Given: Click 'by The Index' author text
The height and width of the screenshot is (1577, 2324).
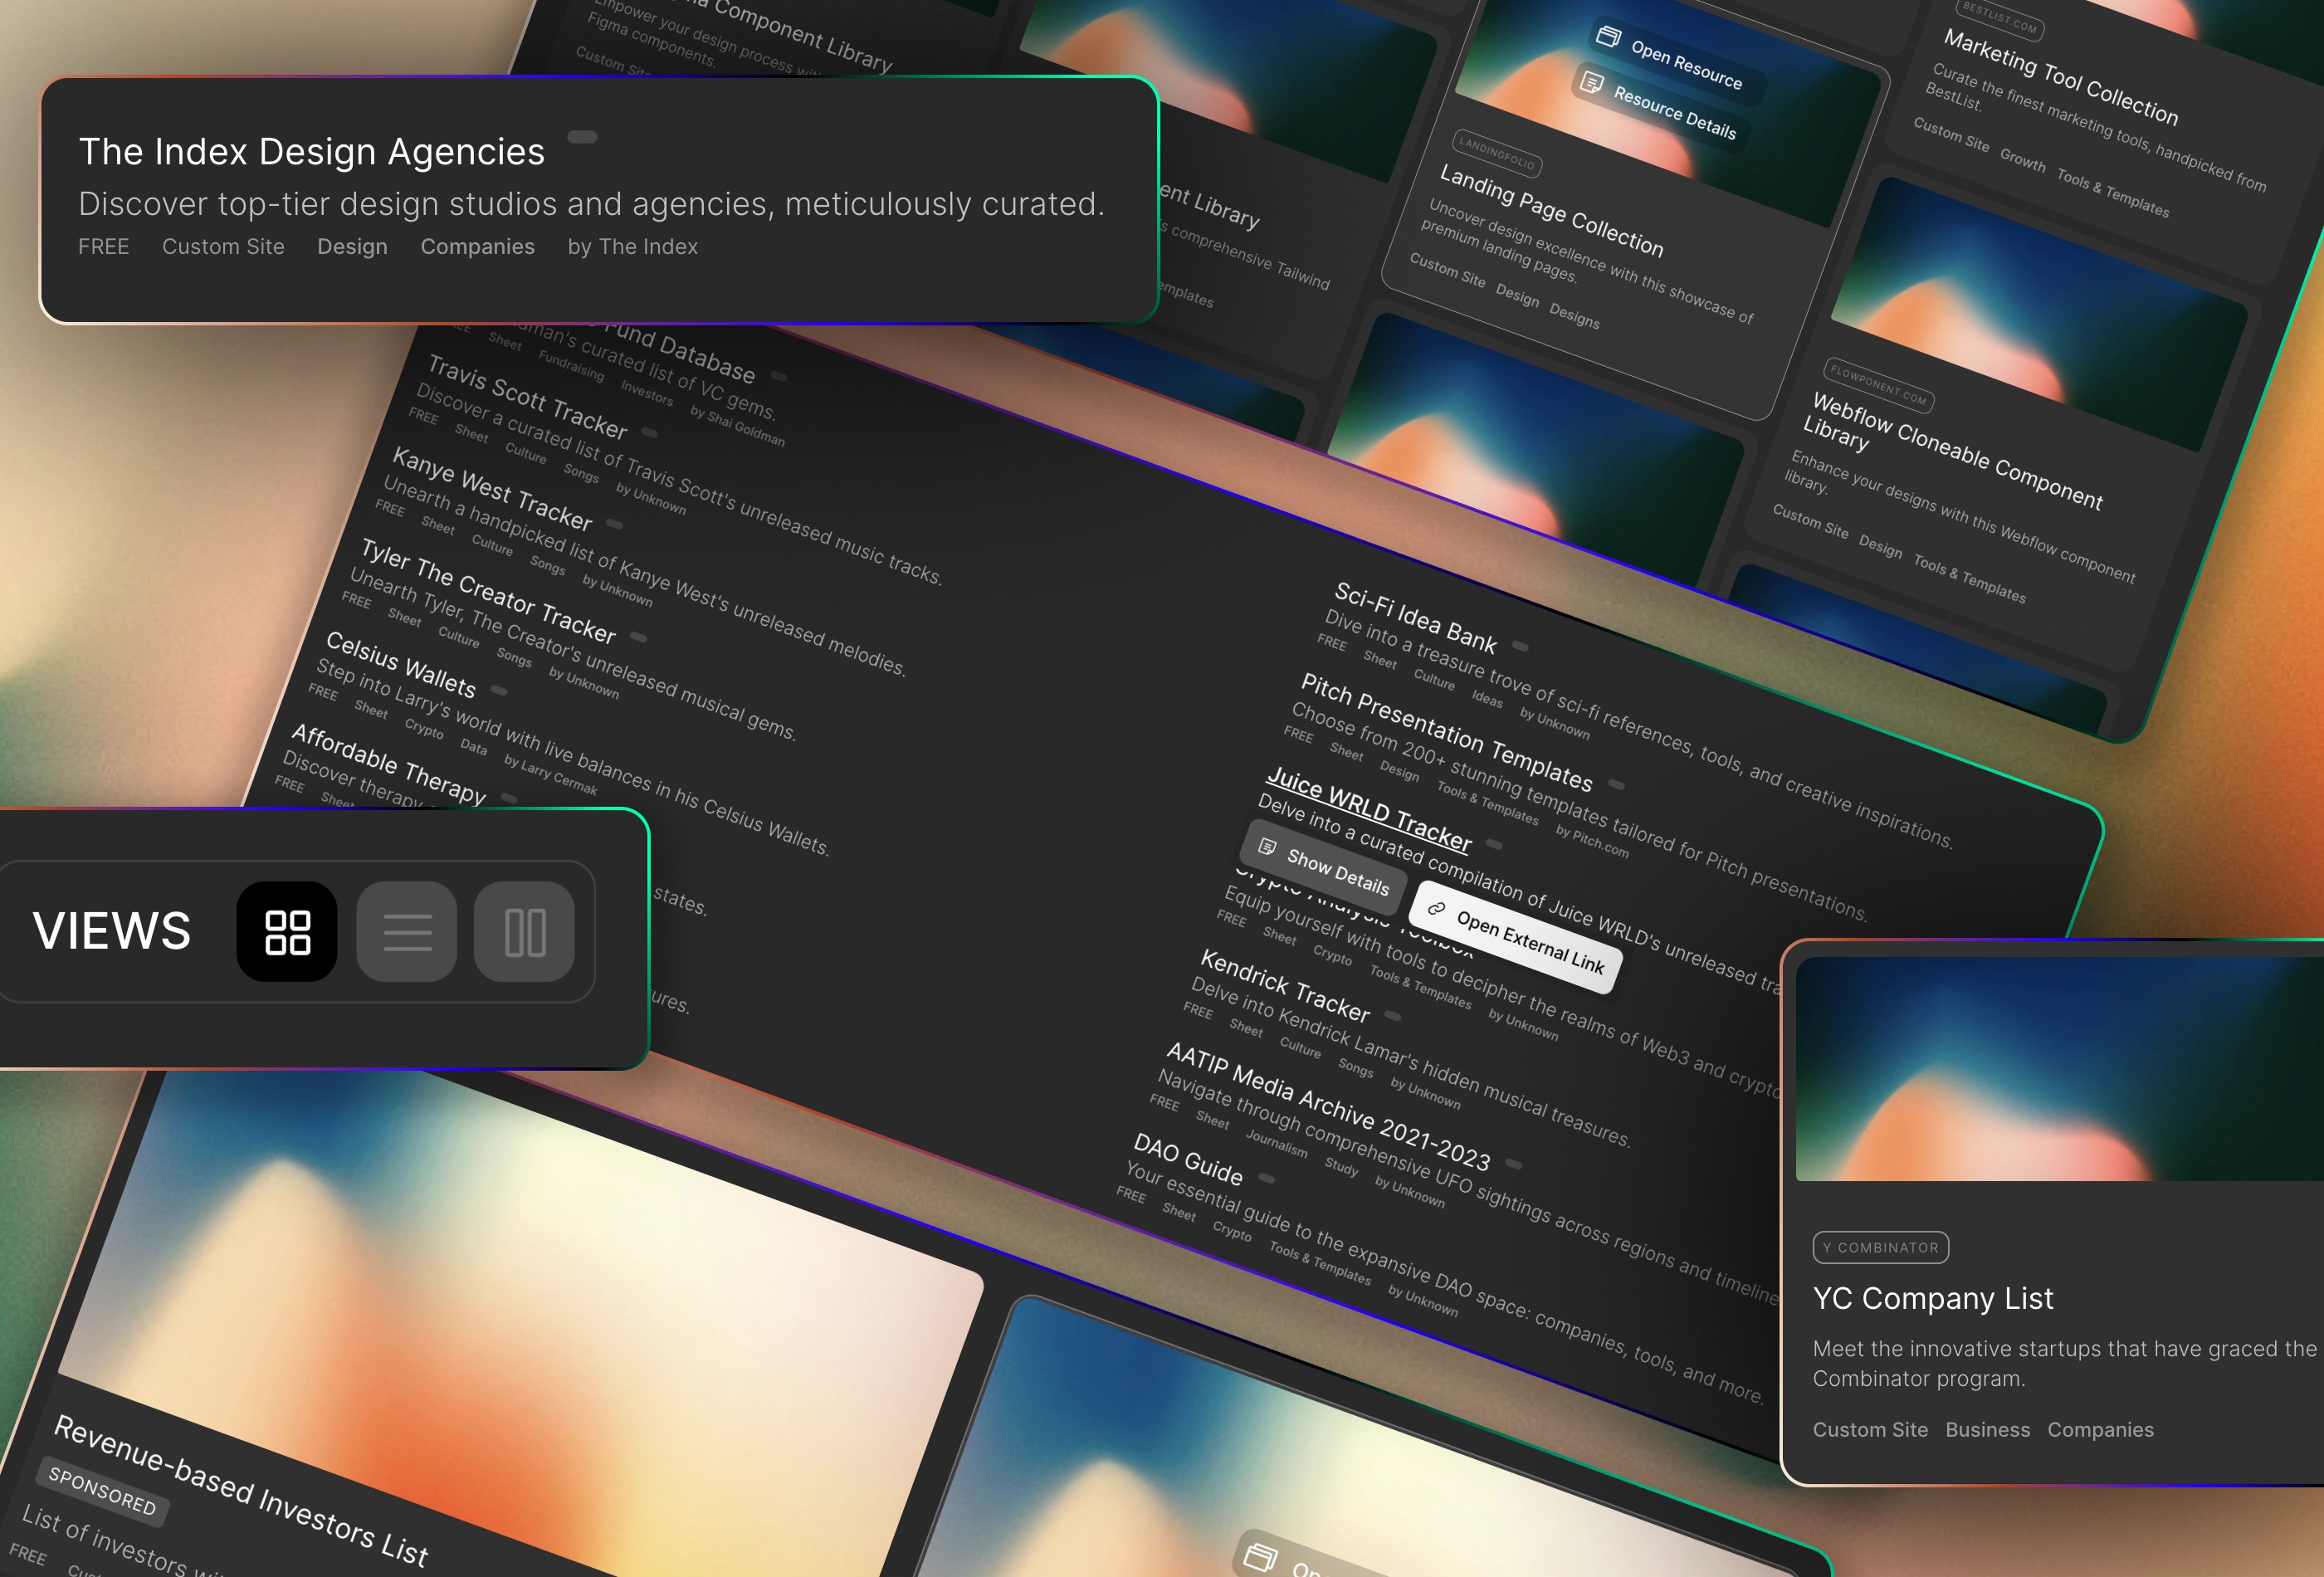Looking at the screenshot, I should (x=632, y=247).
